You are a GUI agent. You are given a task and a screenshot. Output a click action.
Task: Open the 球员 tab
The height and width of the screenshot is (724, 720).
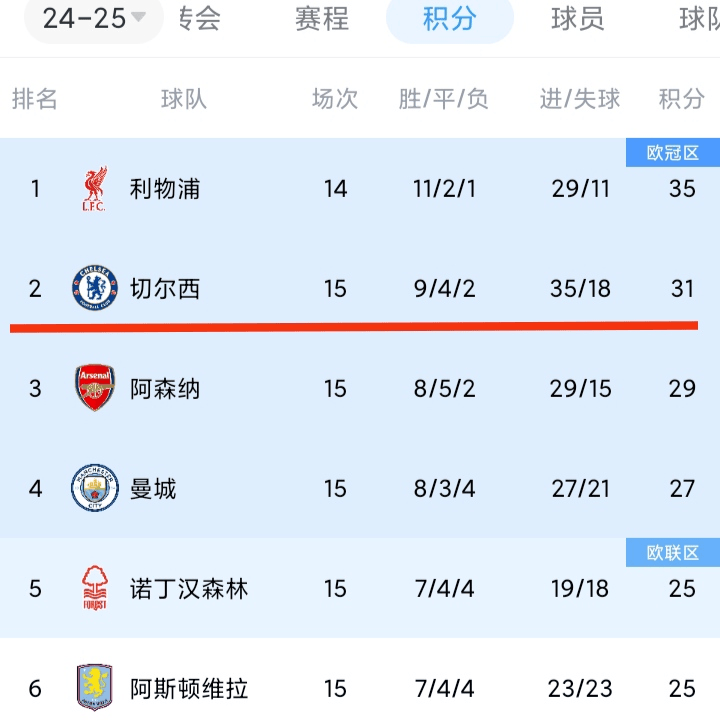577,19
